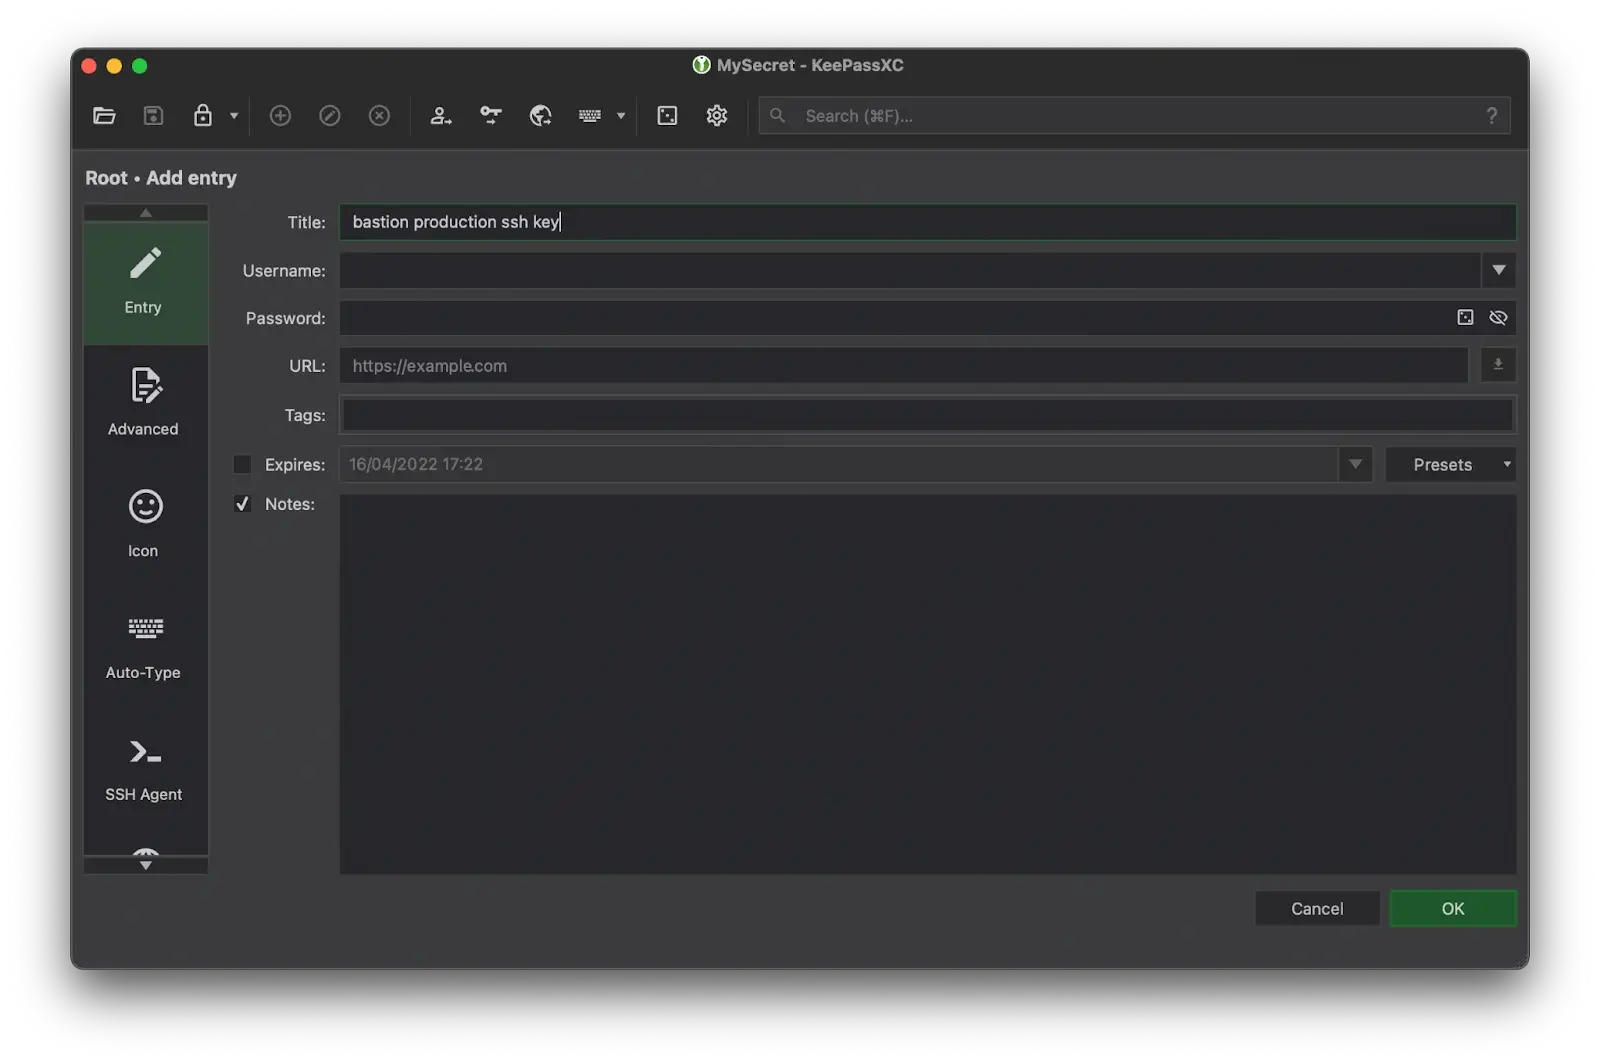Delete entry using the X toolbar icon
Screen dimensions: 1600x1063
379,115
